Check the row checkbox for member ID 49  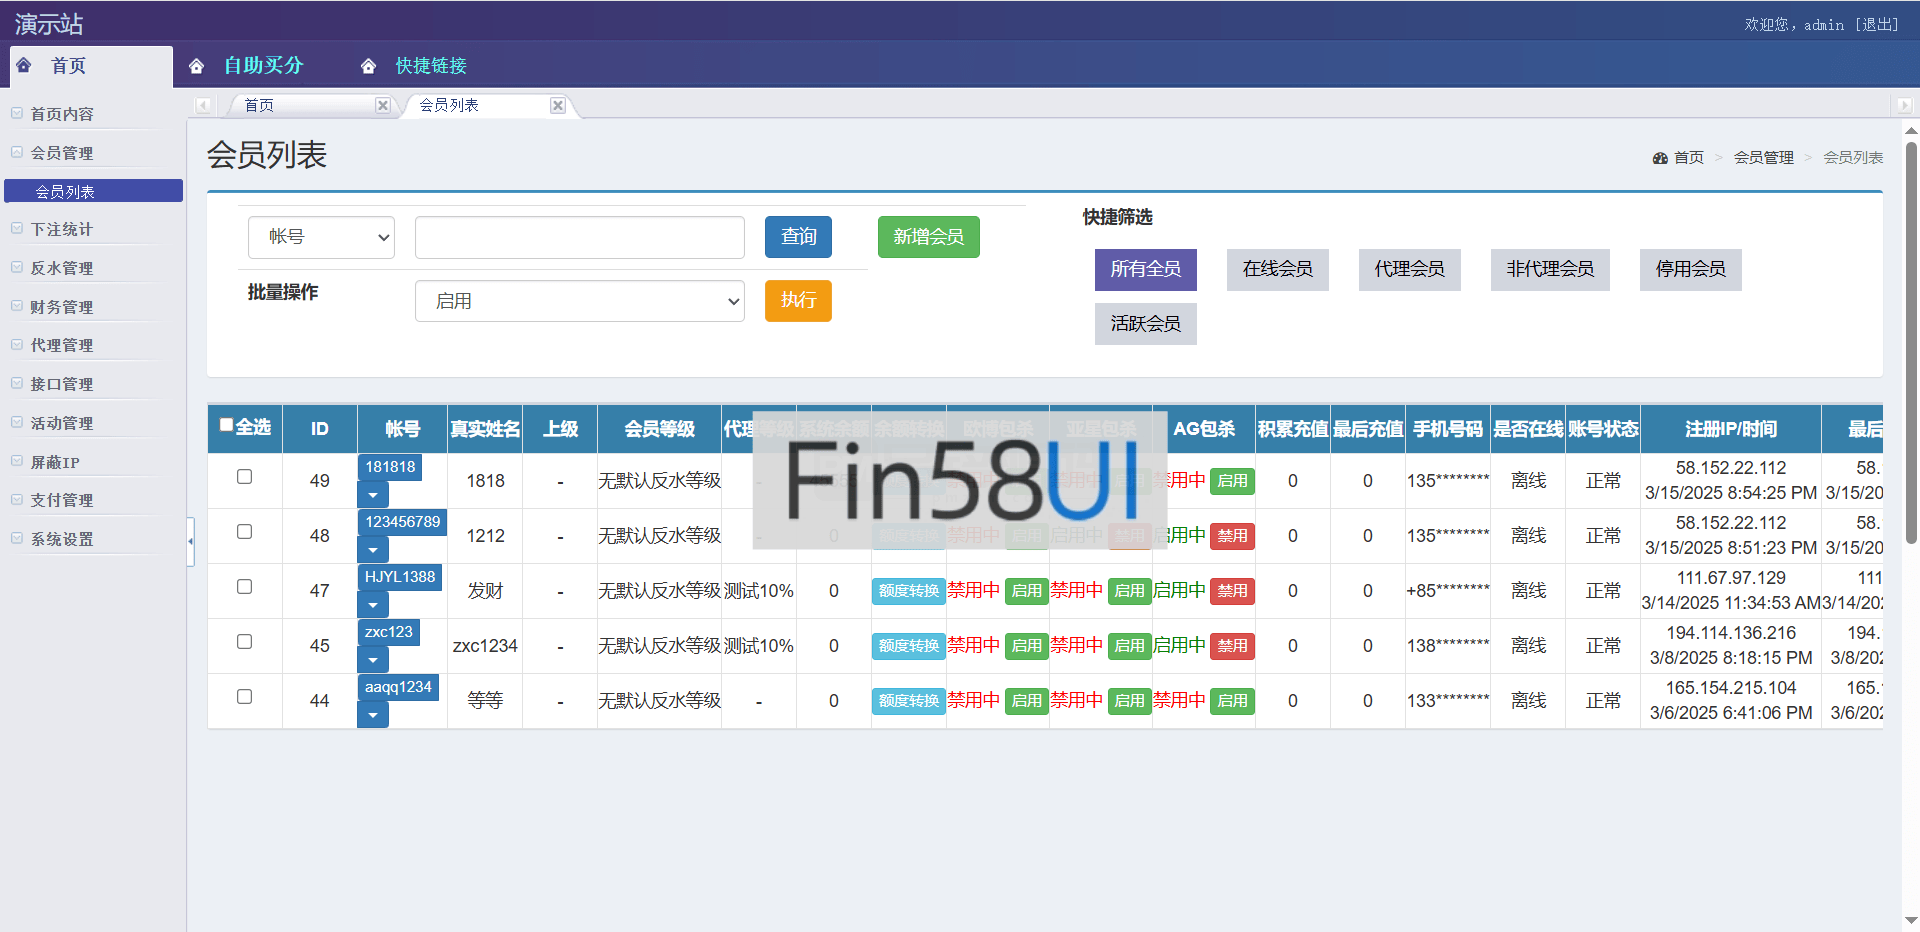tap(244, 477)
